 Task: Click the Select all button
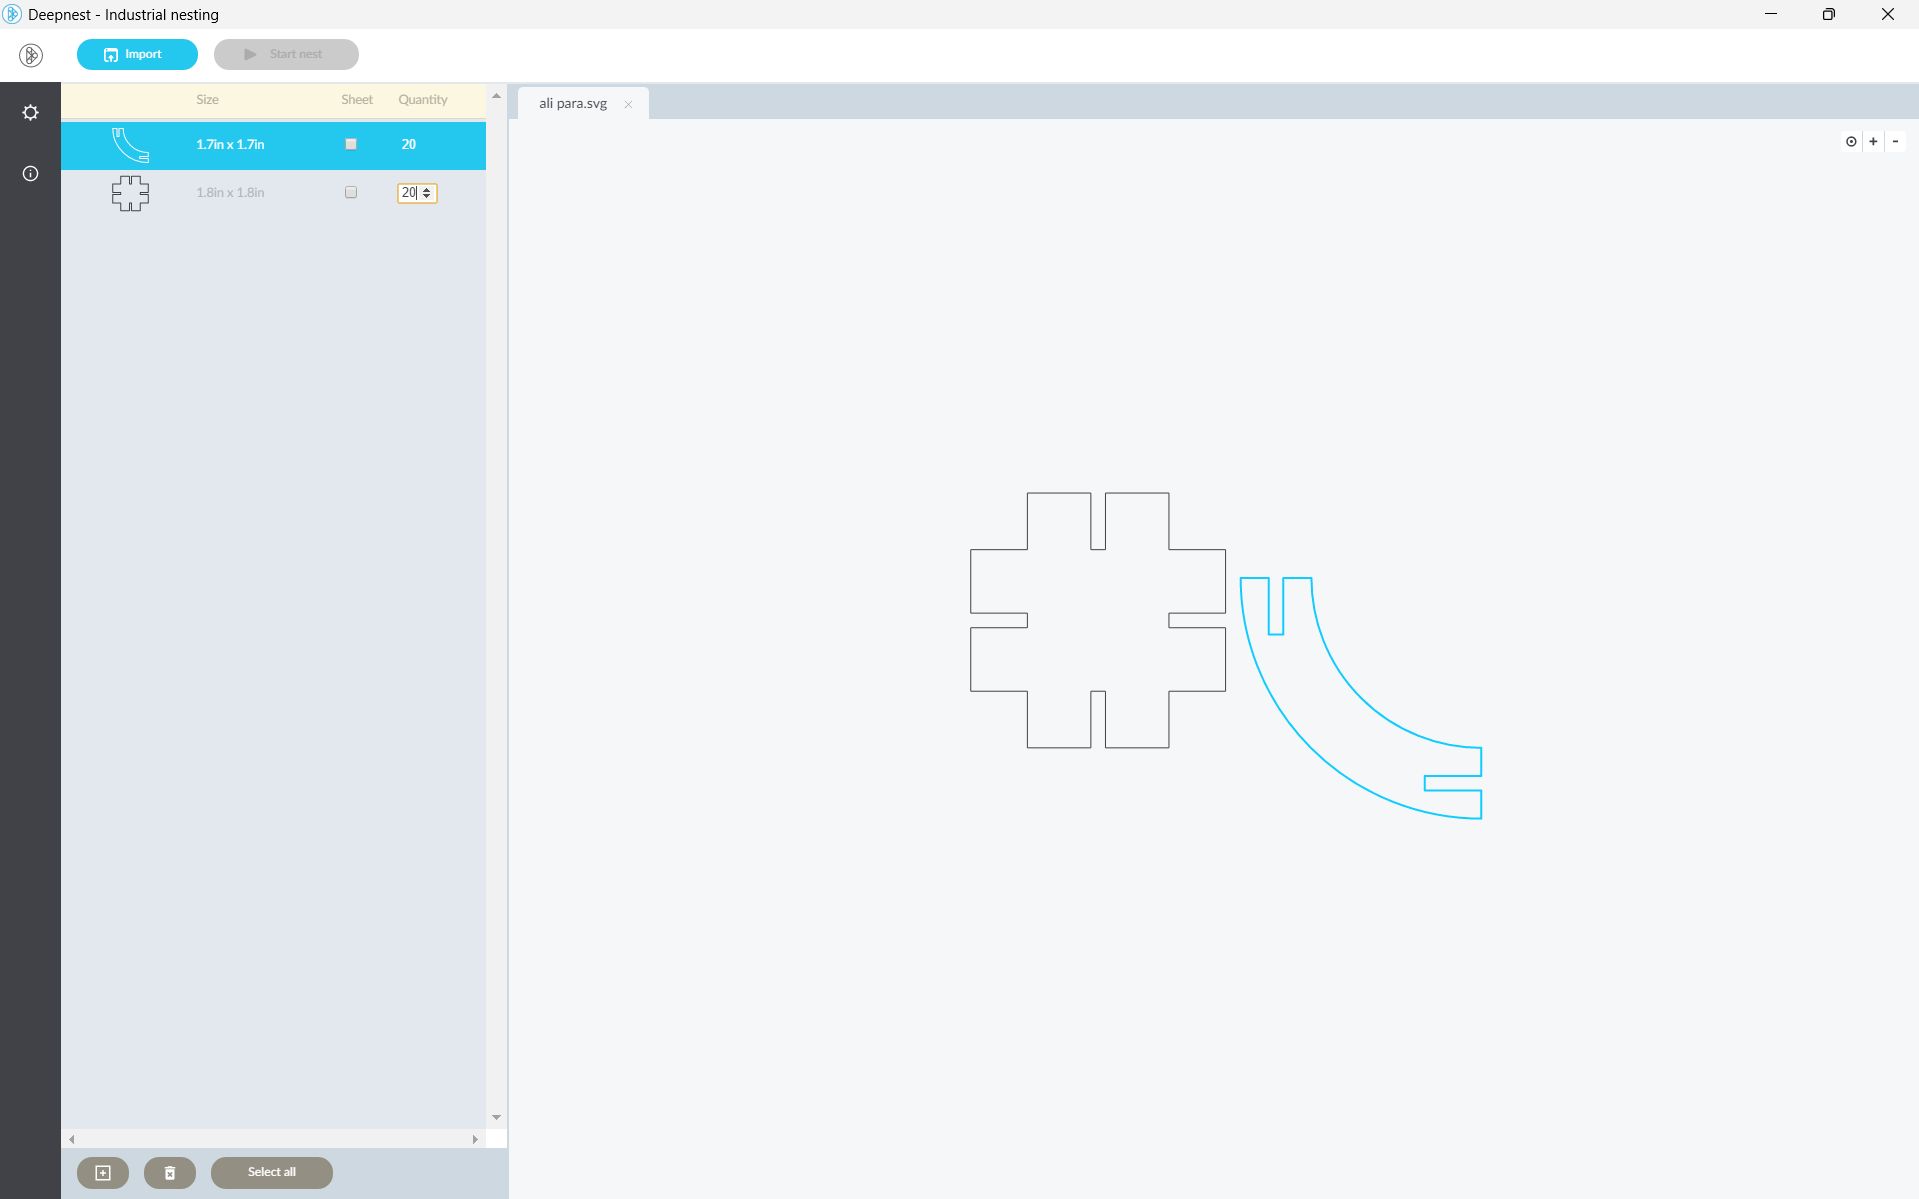(x=272, y=1173)
